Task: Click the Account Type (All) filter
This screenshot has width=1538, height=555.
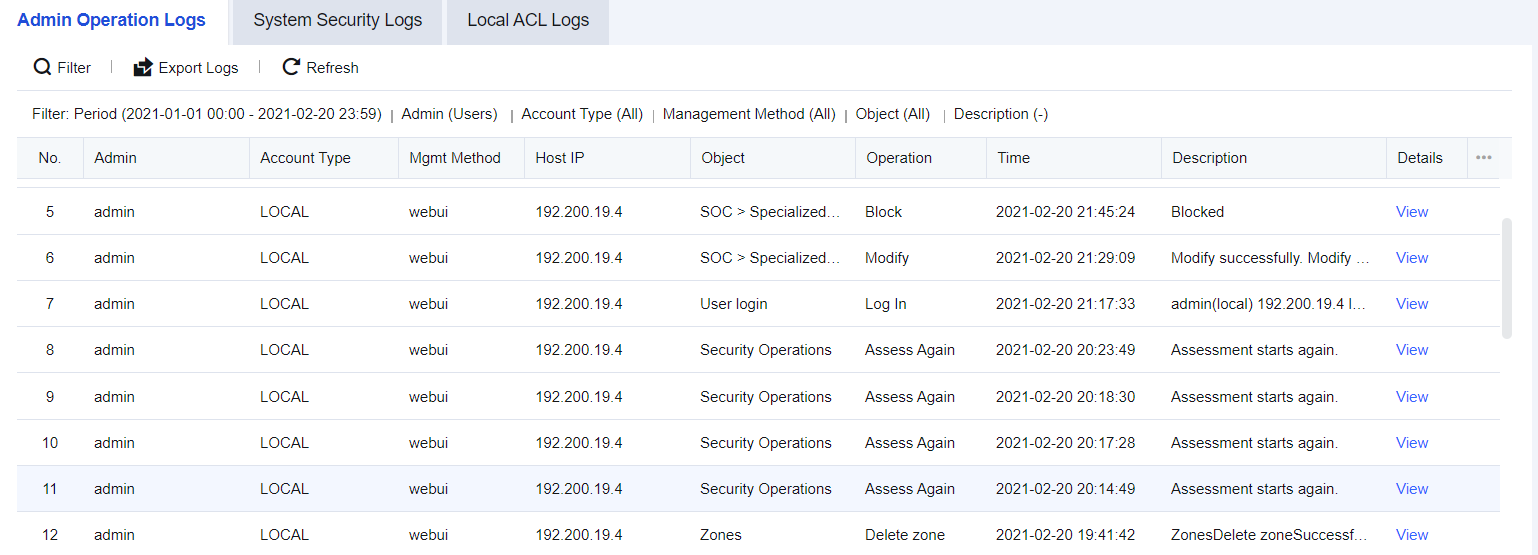Action: coord(581,114)
